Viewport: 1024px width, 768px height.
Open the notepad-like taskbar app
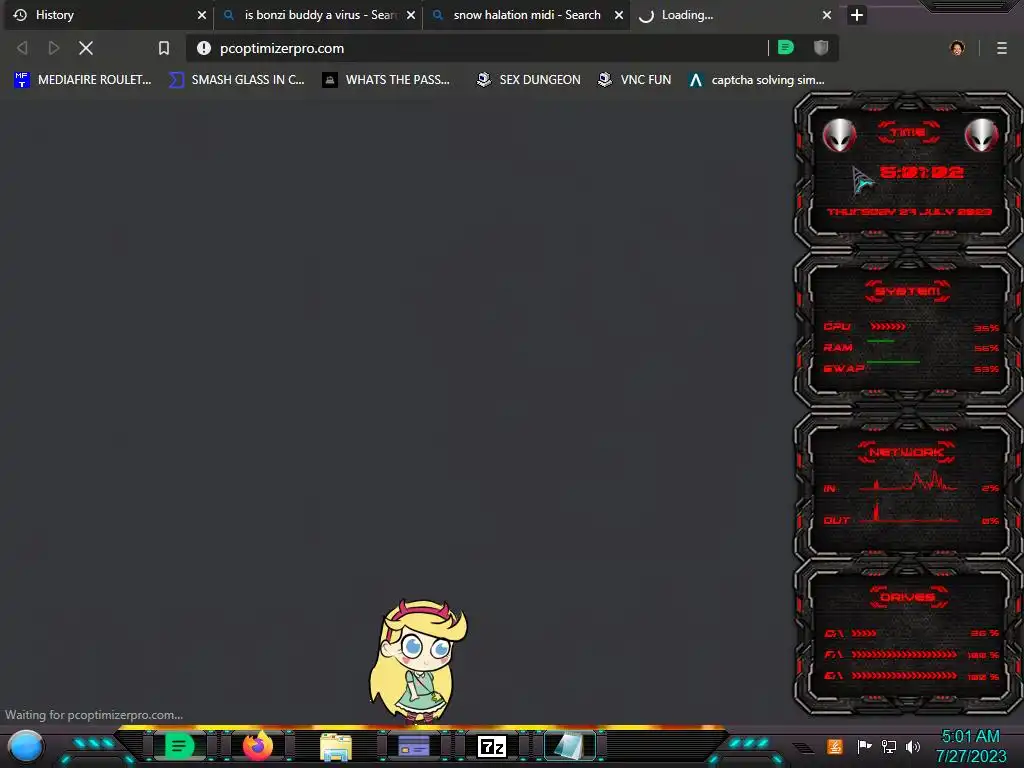click(569, 746)
